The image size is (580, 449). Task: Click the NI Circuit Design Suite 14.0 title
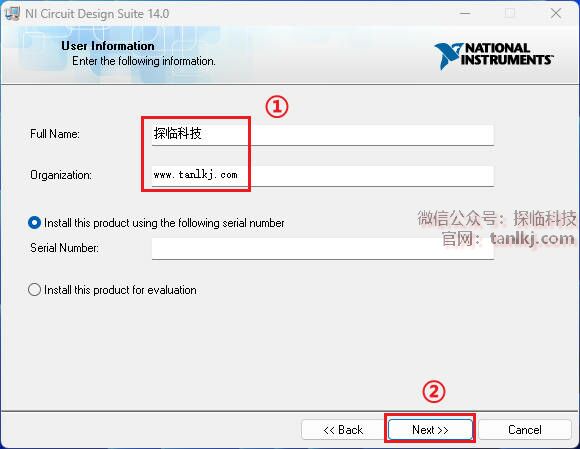click(x=97, y=14)
